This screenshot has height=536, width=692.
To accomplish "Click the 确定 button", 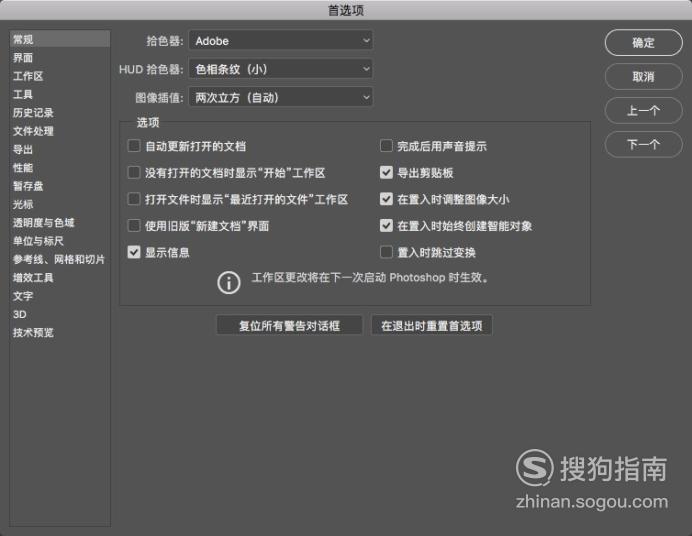I will [643, 43].
